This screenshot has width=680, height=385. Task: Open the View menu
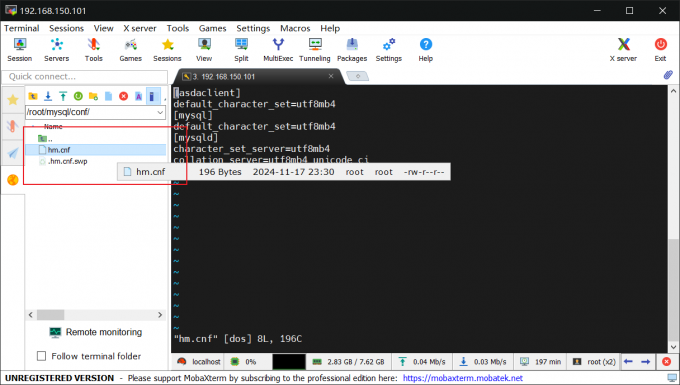[x=104, y=28]
